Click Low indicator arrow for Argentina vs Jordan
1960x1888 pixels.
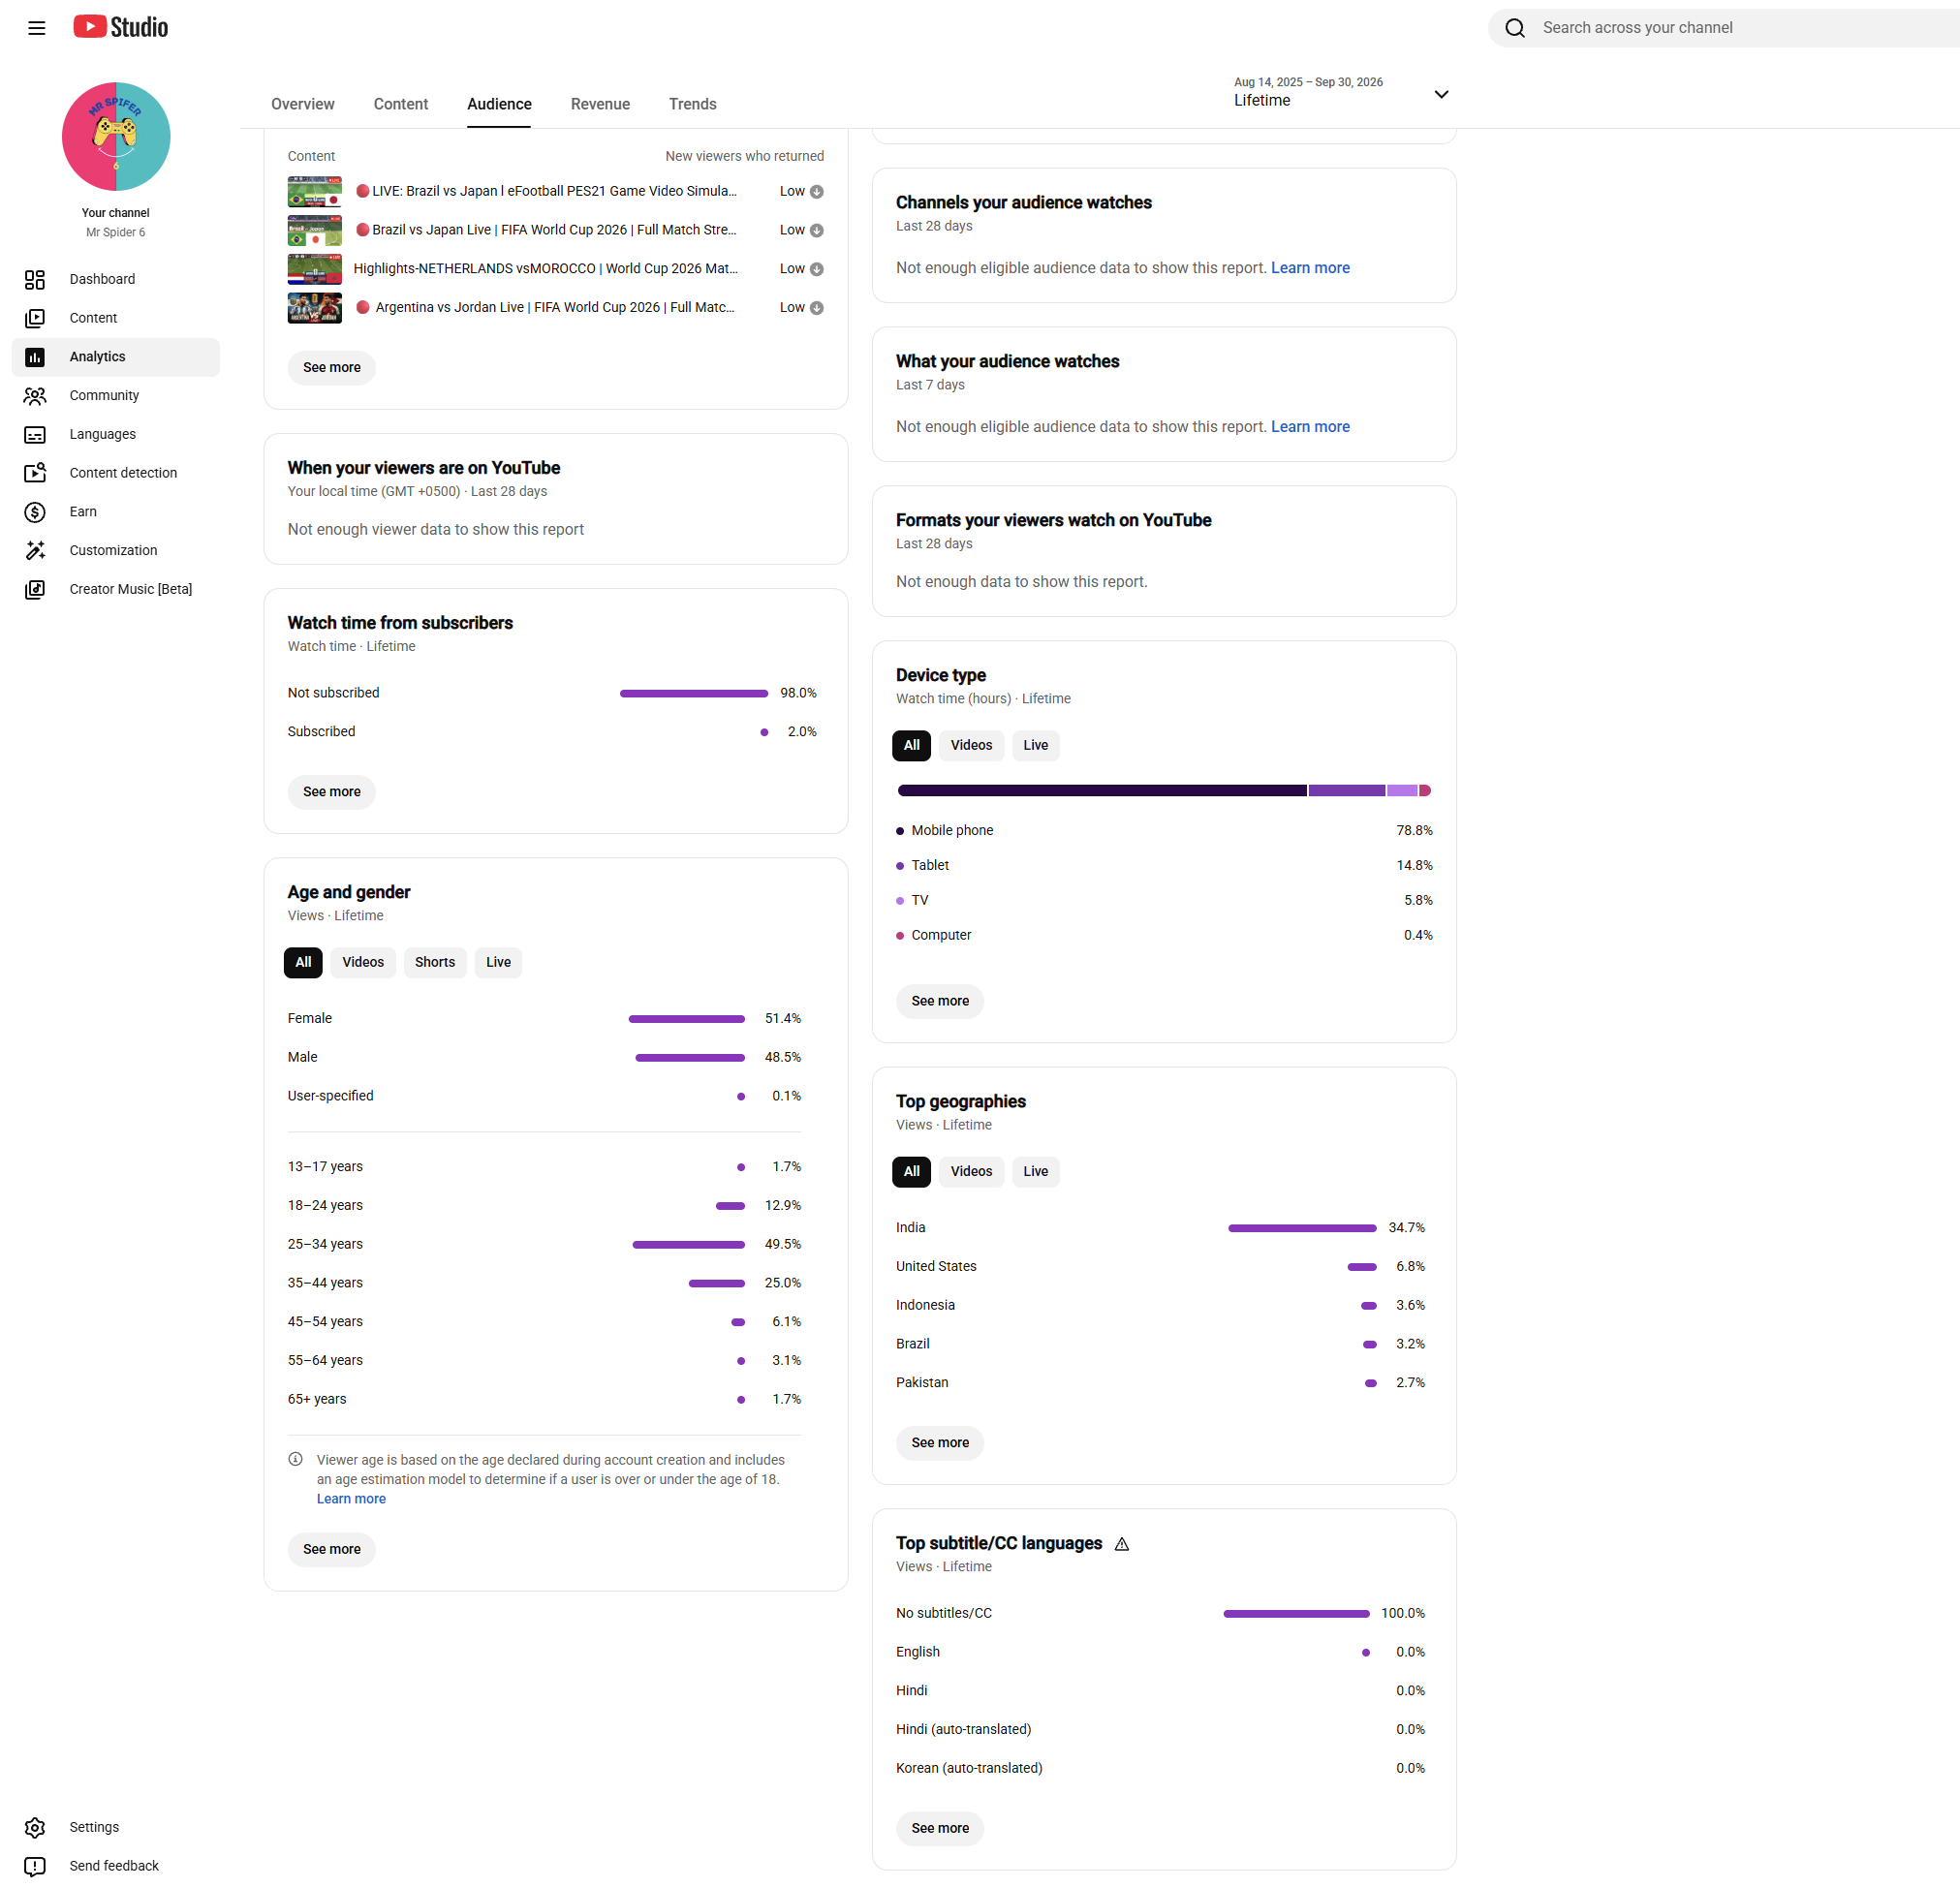click(x=816, y=308)
